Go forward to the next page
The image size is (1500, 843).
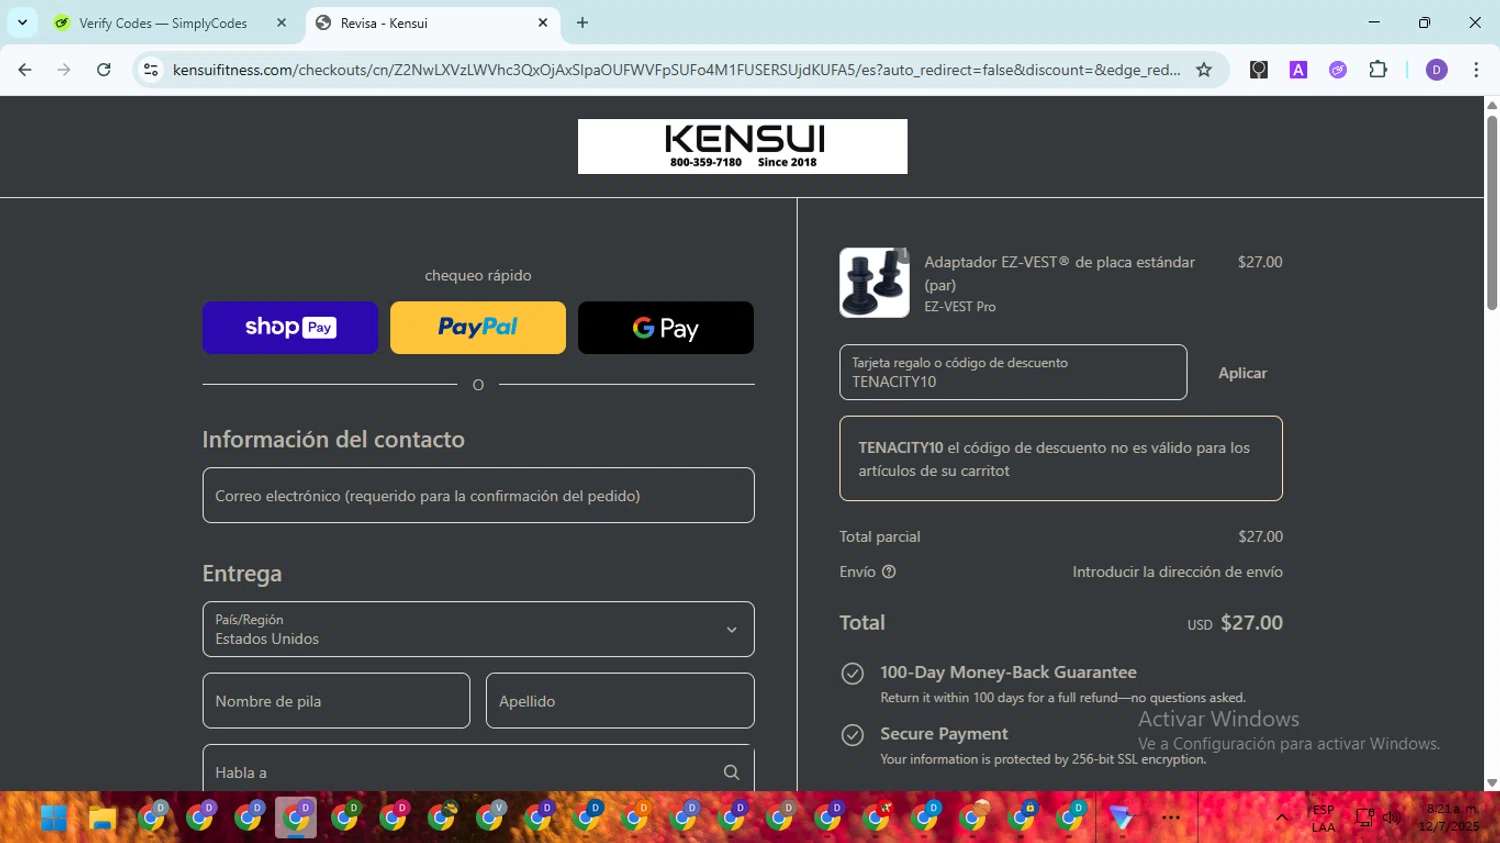[x=64, y=70]
